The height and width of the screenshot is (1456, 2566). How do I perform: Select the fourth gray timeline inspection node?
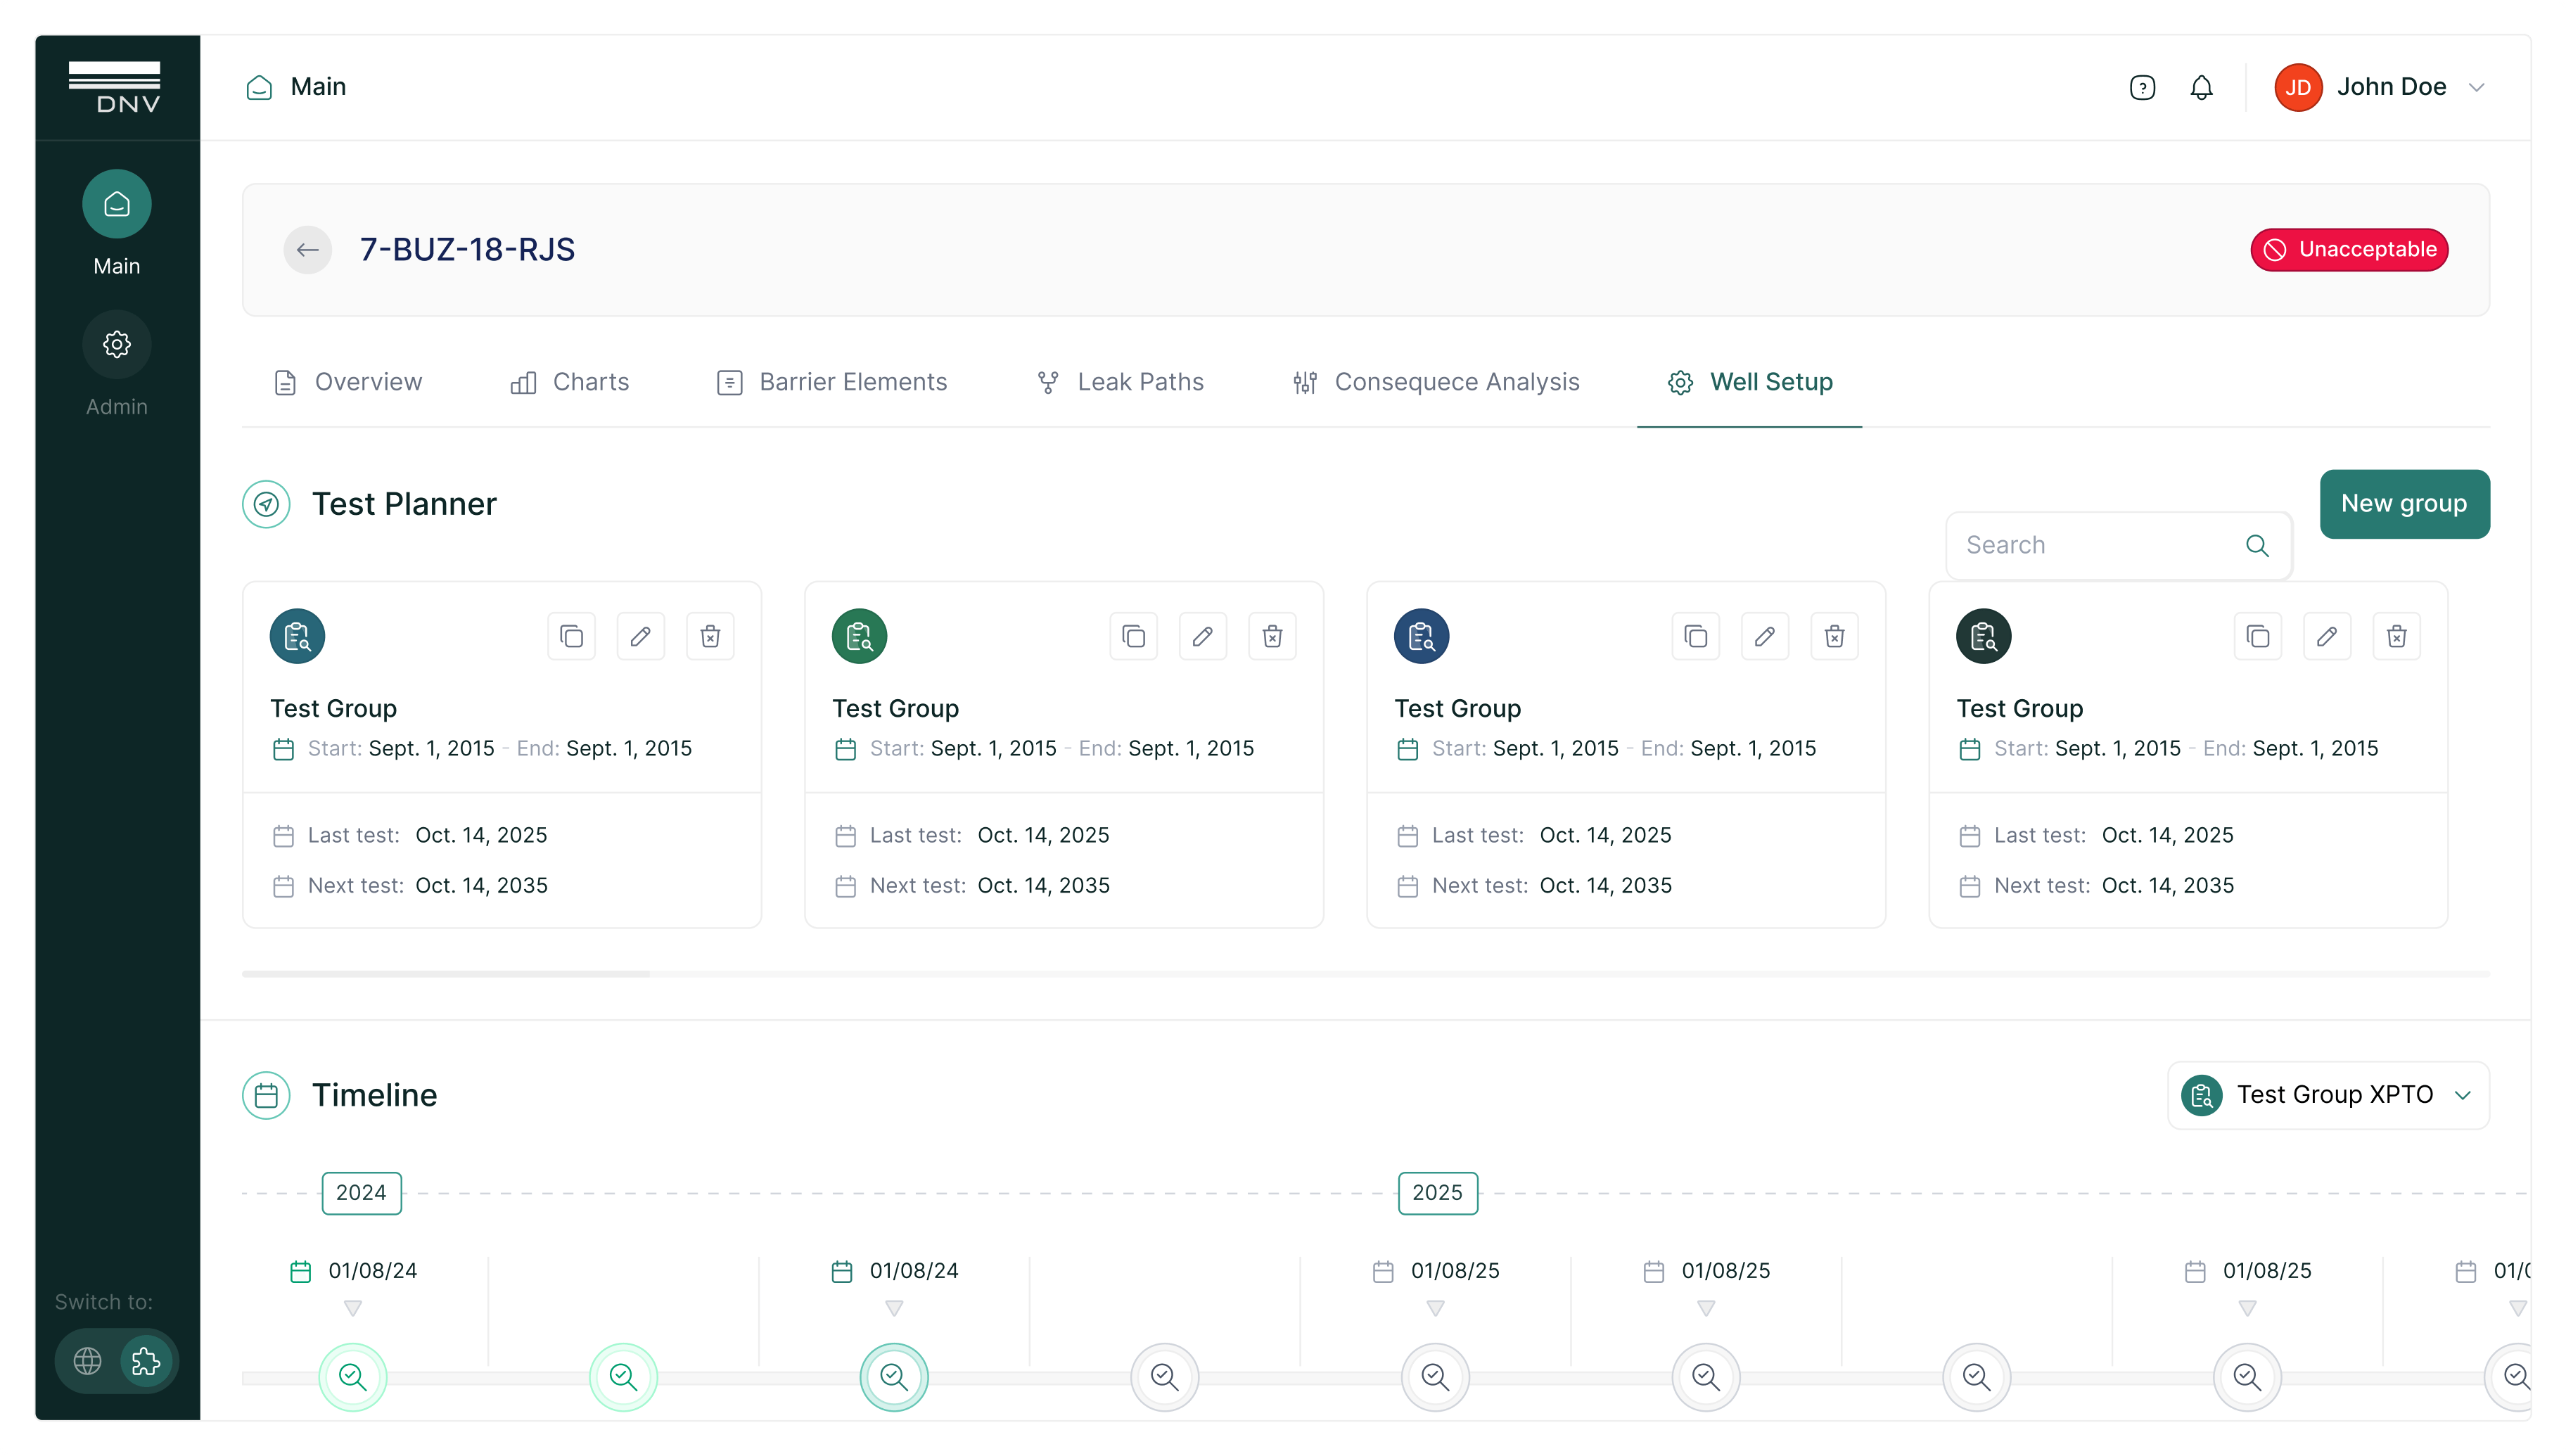[x=1164, y=1377]
